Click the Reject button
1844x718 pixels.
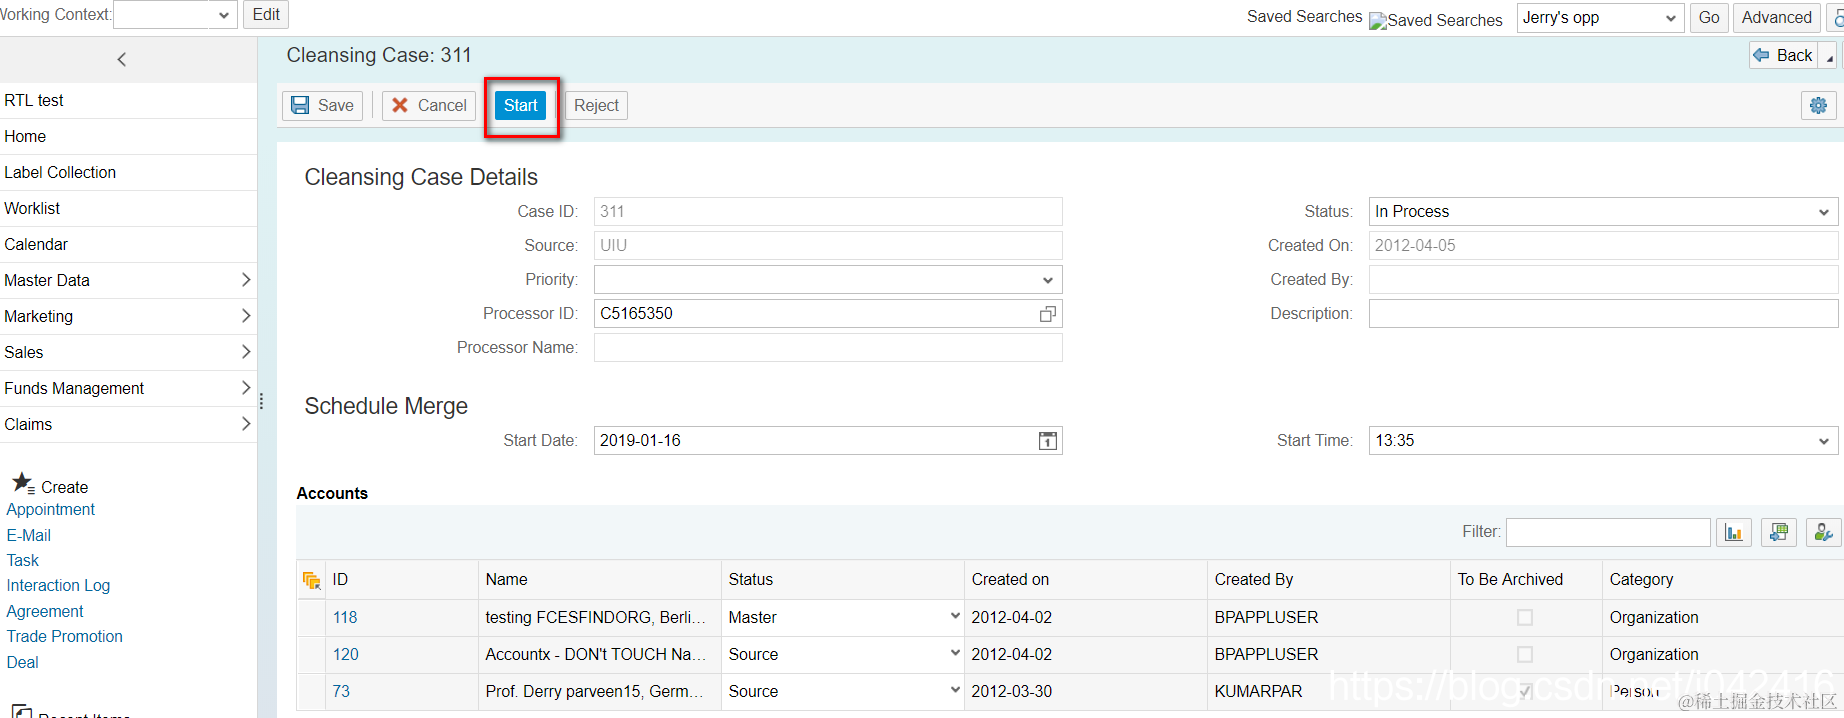(x=596, y=105)
